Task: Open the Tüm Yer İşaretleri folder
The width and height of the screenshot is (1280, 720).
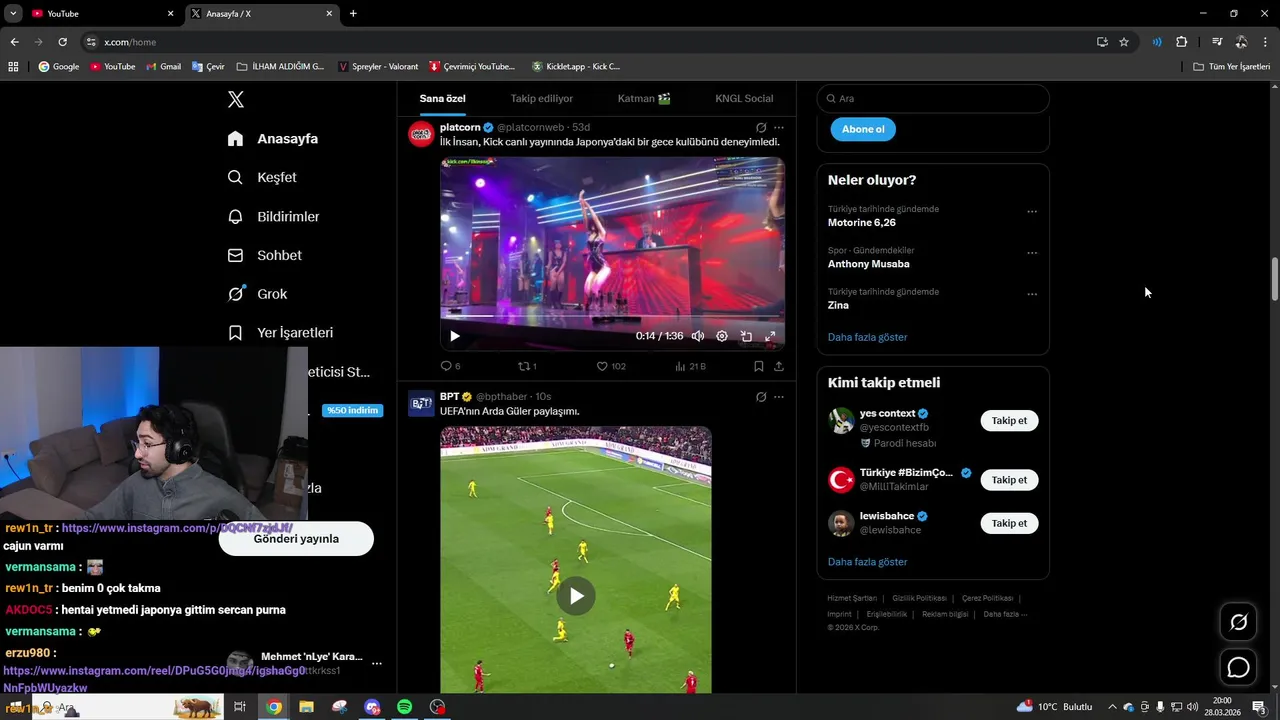Action: coord(1231,66)
